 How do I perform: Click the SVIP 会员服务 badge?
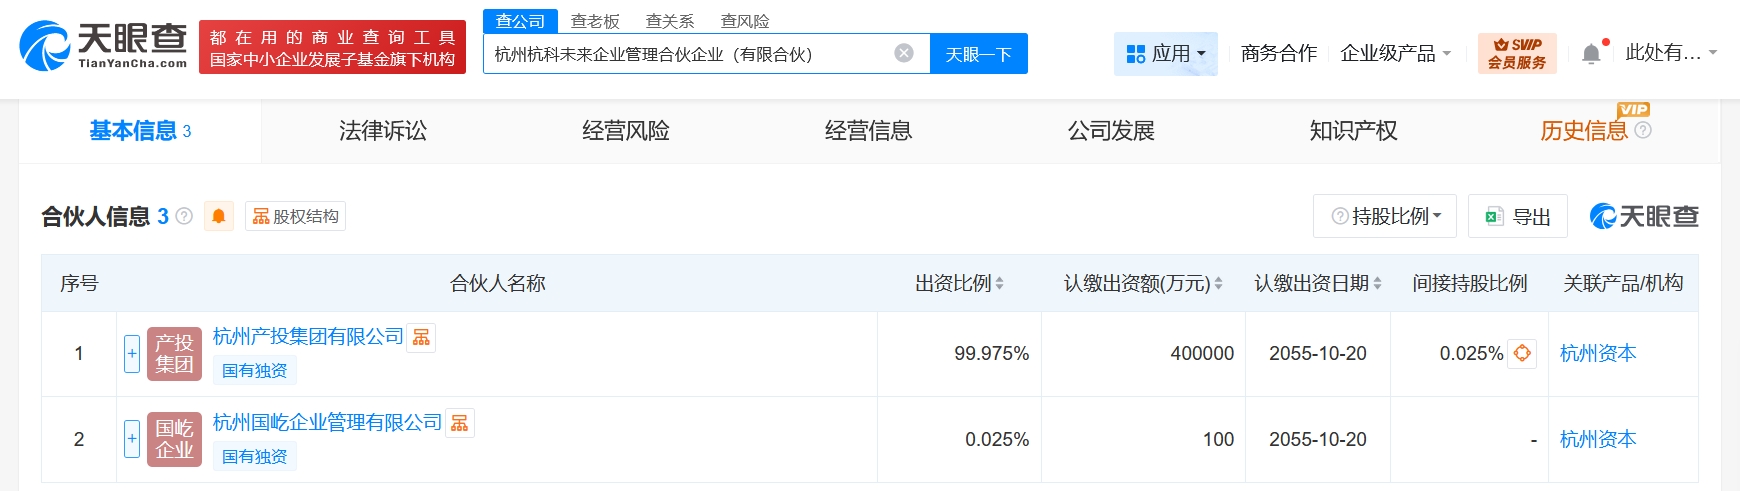(1516, 53)
